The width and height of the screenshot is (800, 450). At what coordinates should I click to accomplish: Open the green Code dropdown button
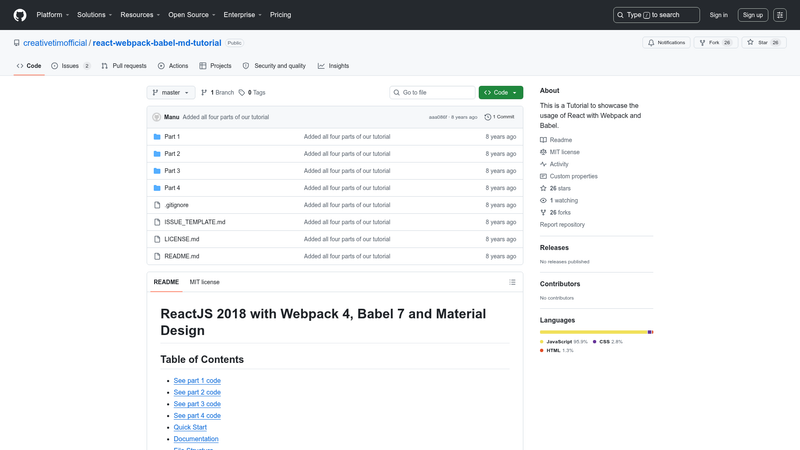point(501,92)
